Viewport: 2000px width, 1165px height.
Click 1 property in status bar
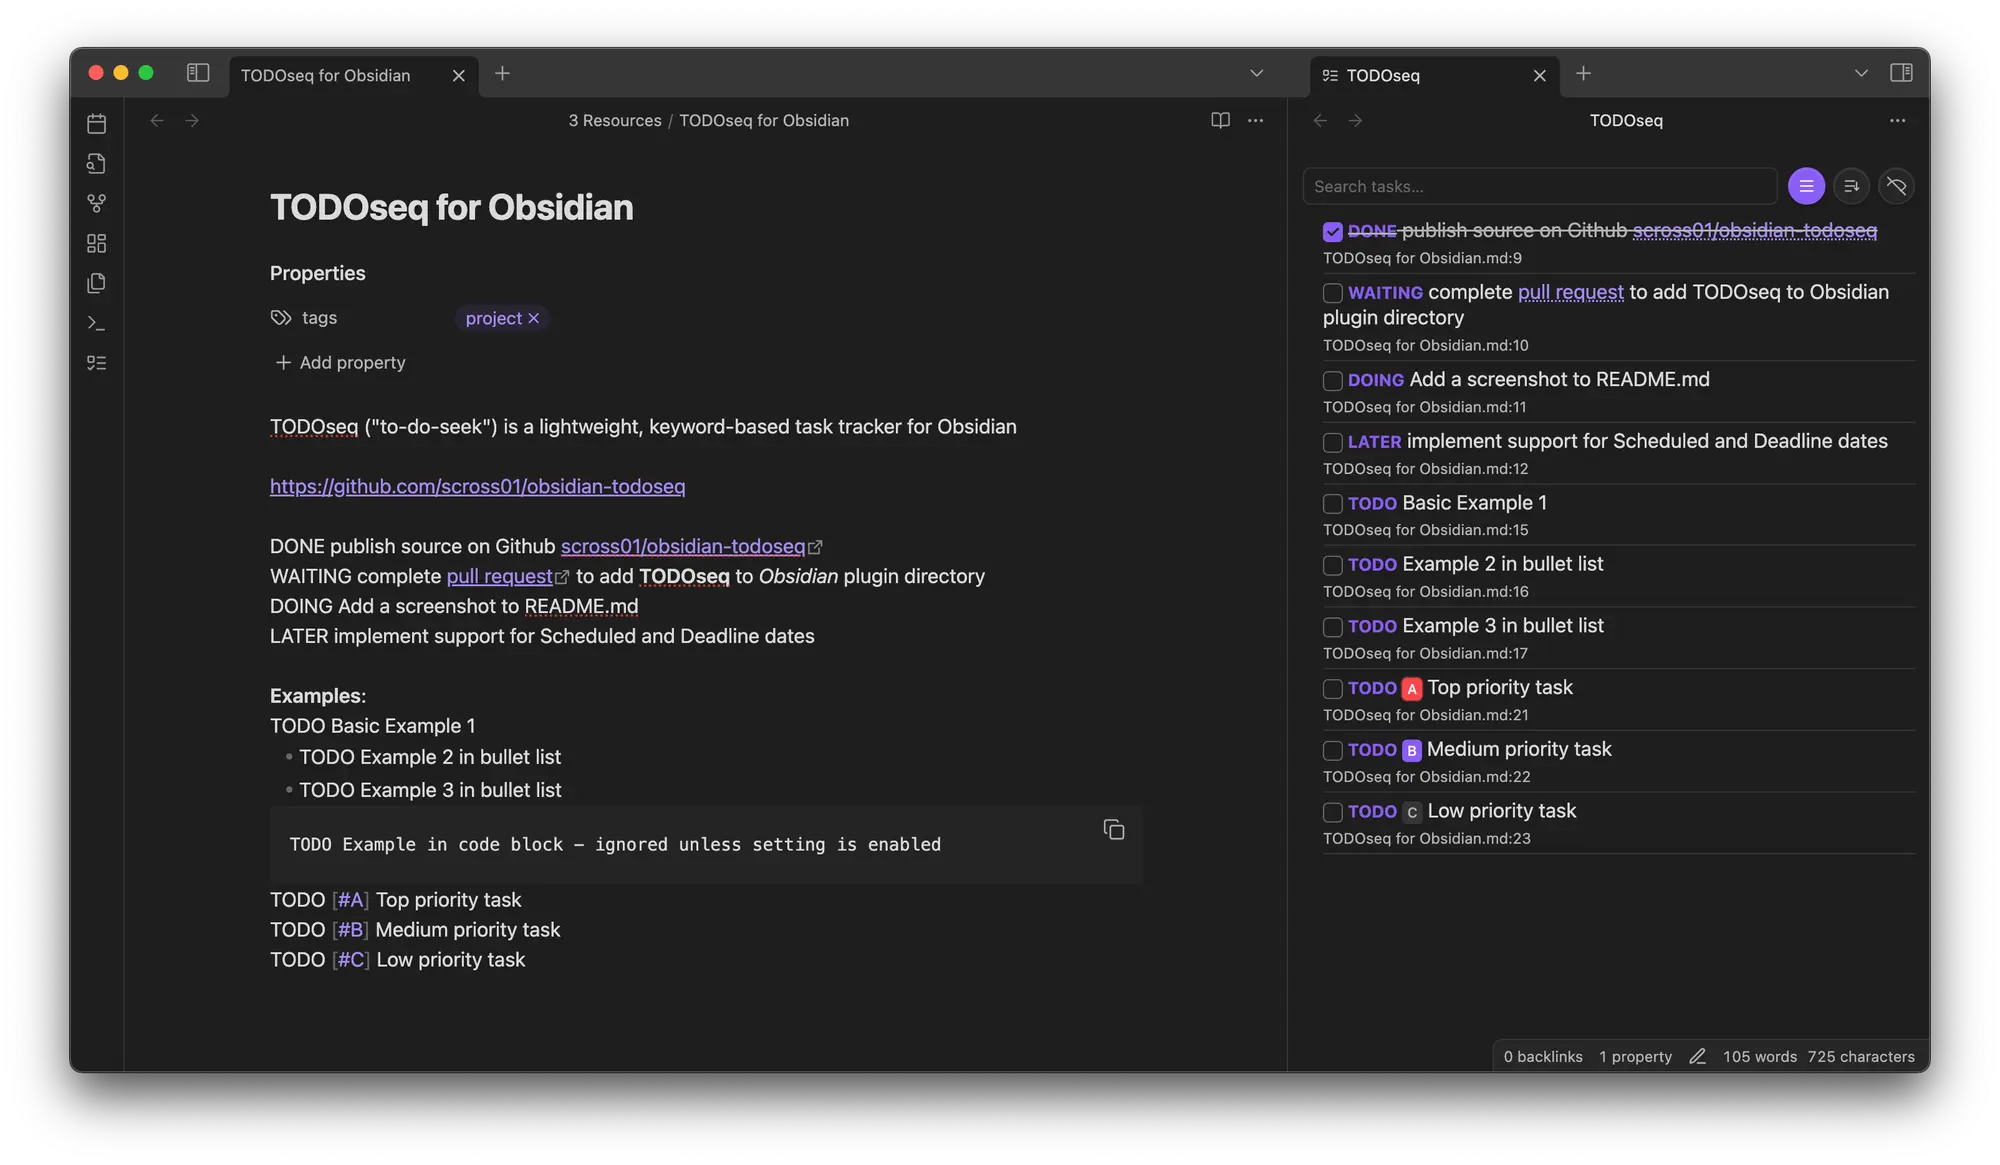(x=1635, y=1057)
